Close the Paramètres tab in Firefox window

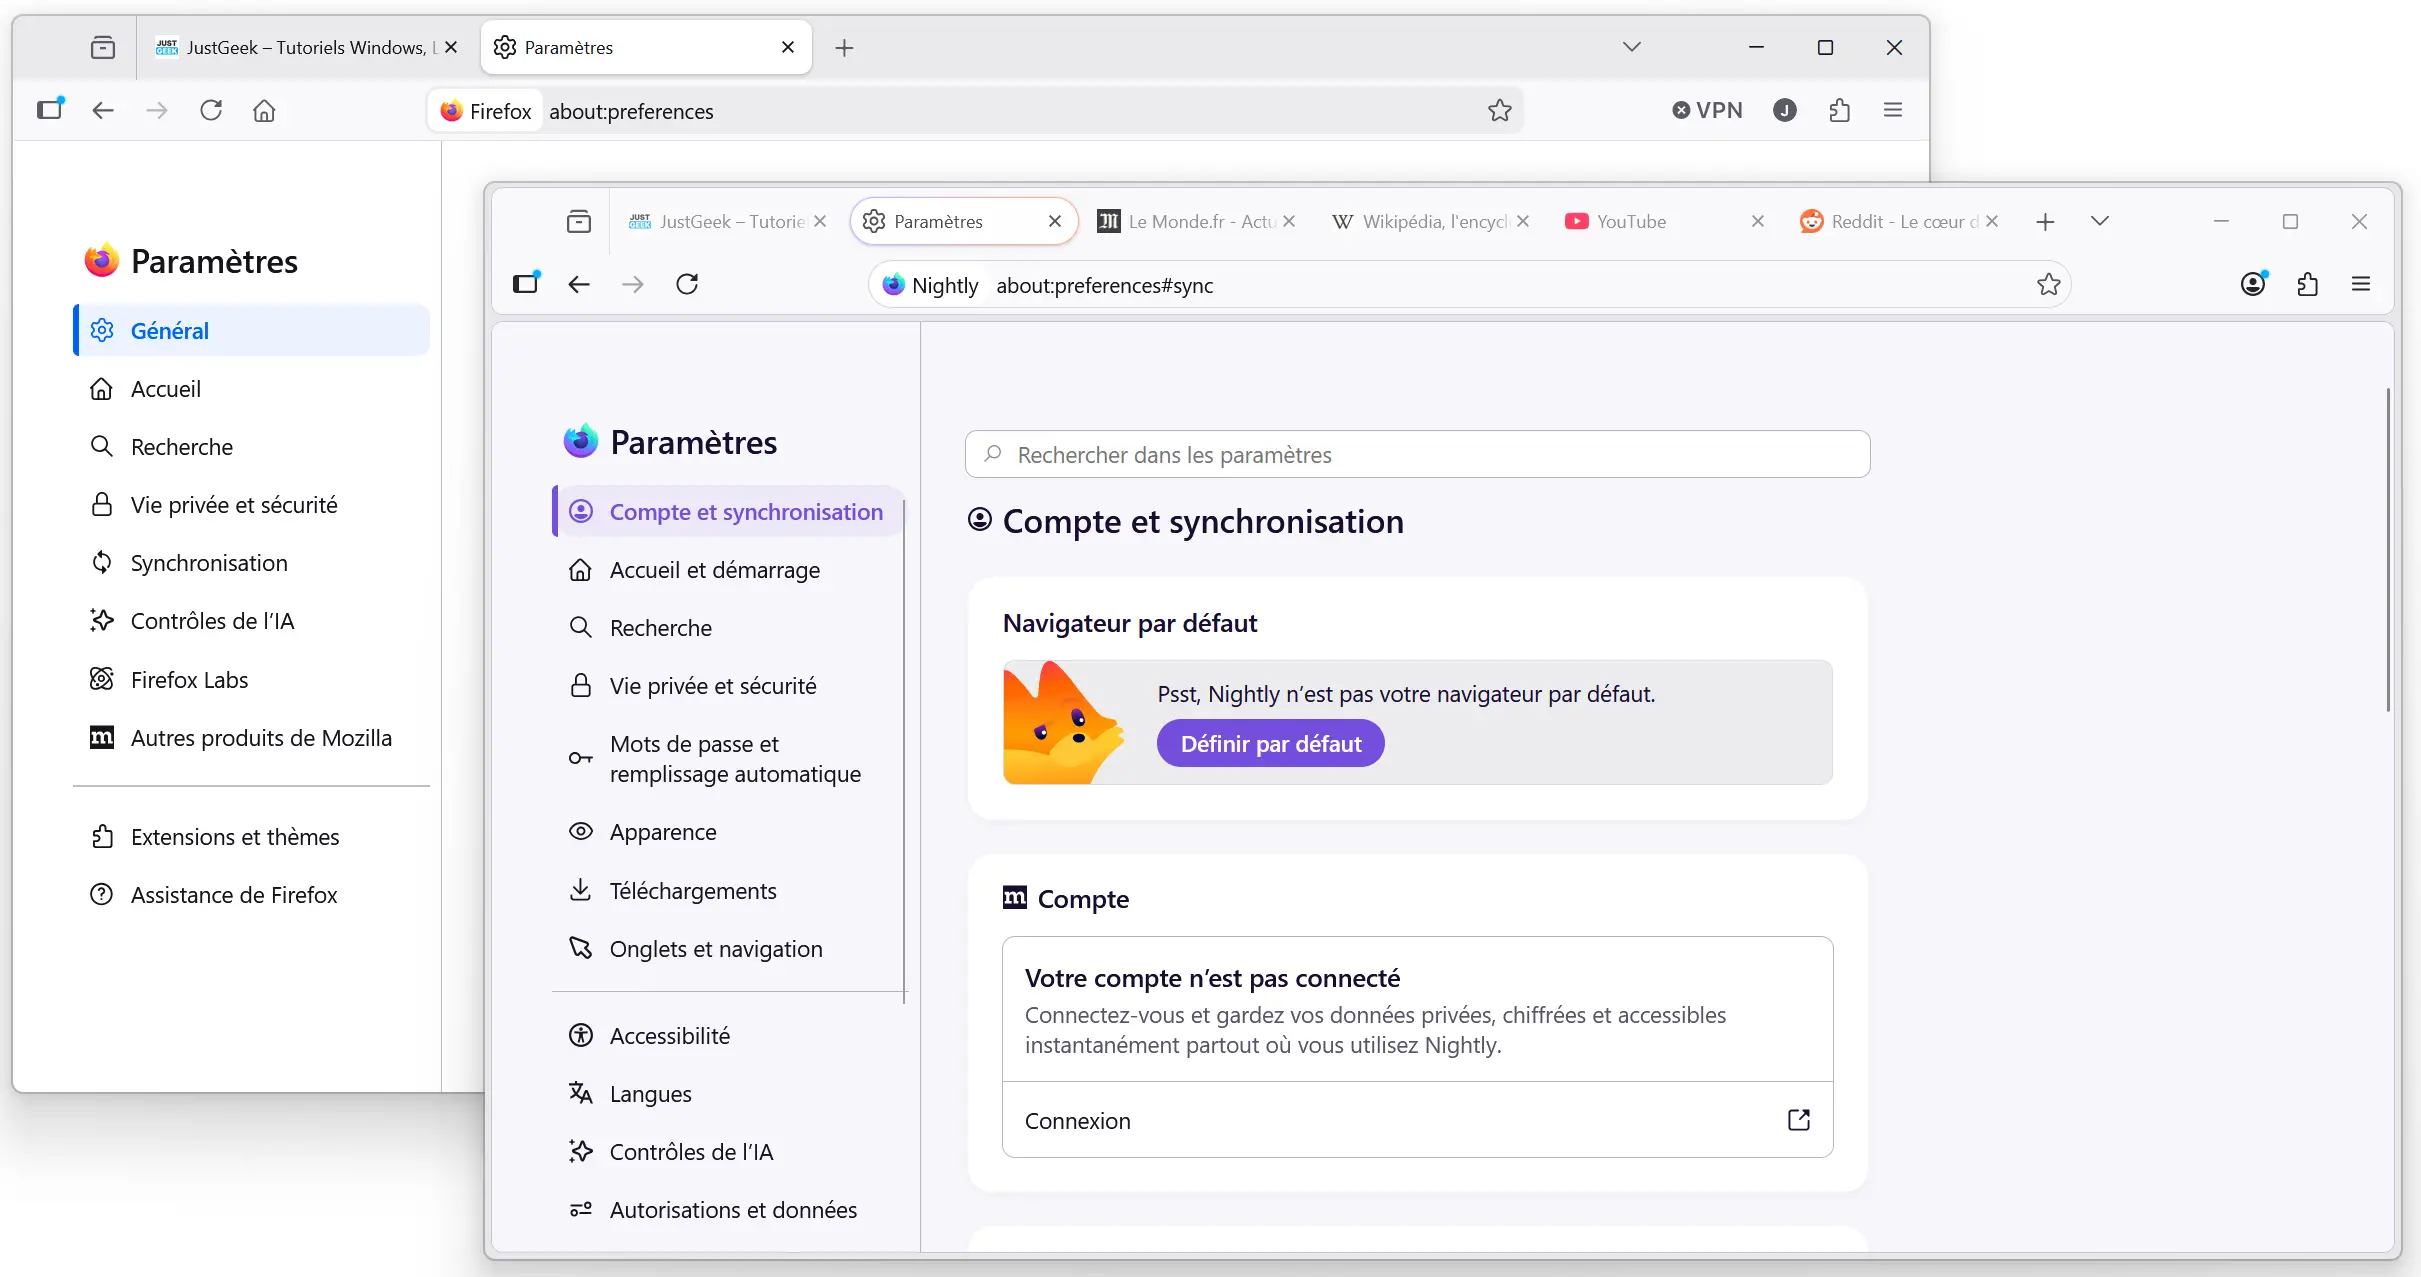(787, 47)
